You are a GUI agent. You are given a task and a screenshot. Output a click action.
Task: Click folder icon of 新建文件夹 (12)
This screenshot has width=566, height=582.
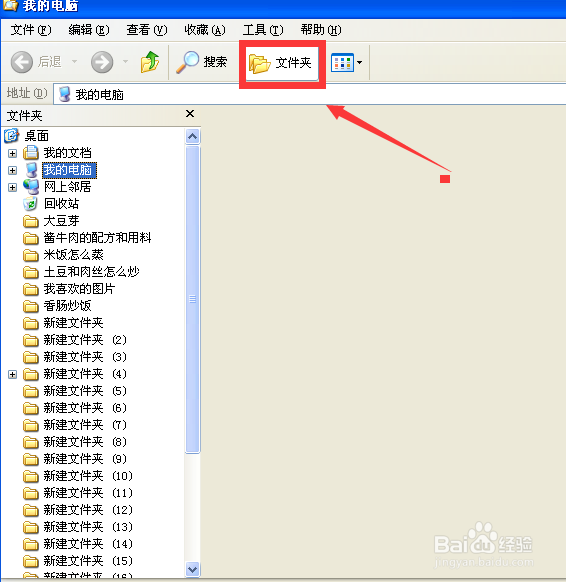click(x=31, y=510)
